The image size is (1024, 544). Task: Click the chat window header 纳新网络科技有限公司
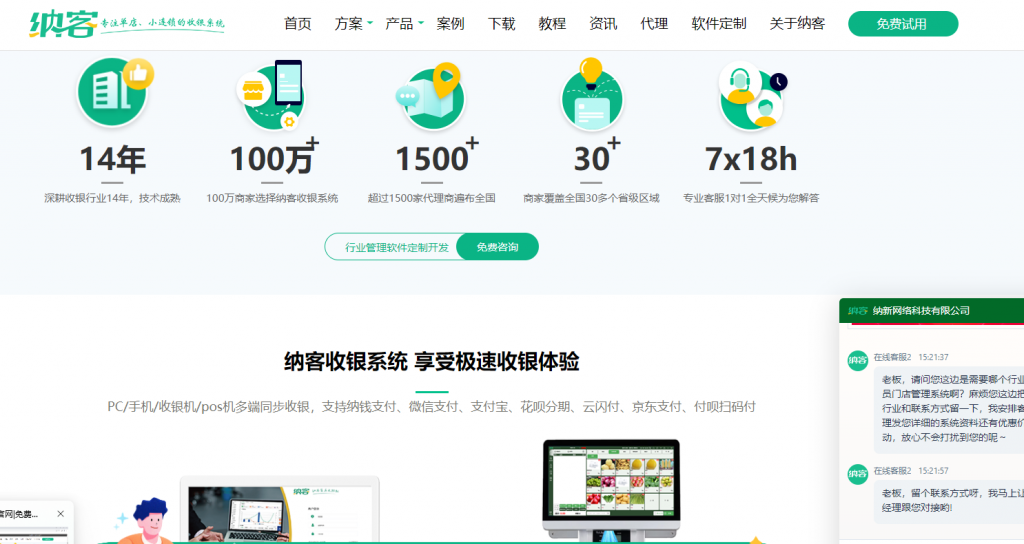921,311
